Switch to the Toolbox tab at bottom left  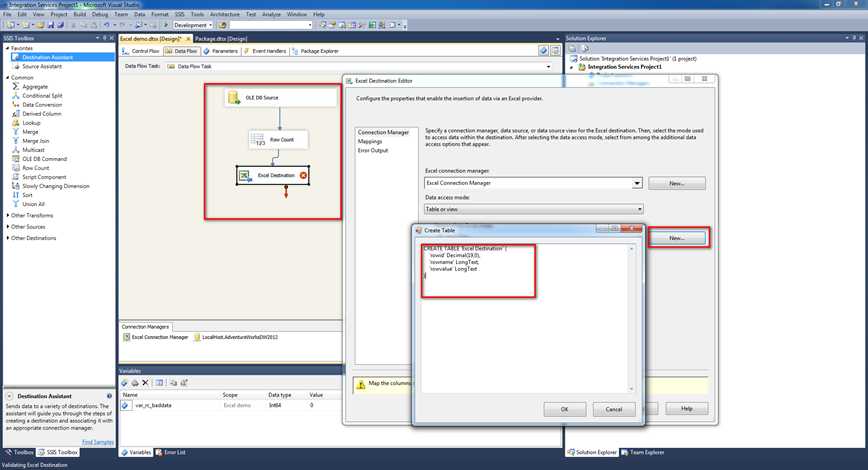pyautogui.click(x=19, y=452)
